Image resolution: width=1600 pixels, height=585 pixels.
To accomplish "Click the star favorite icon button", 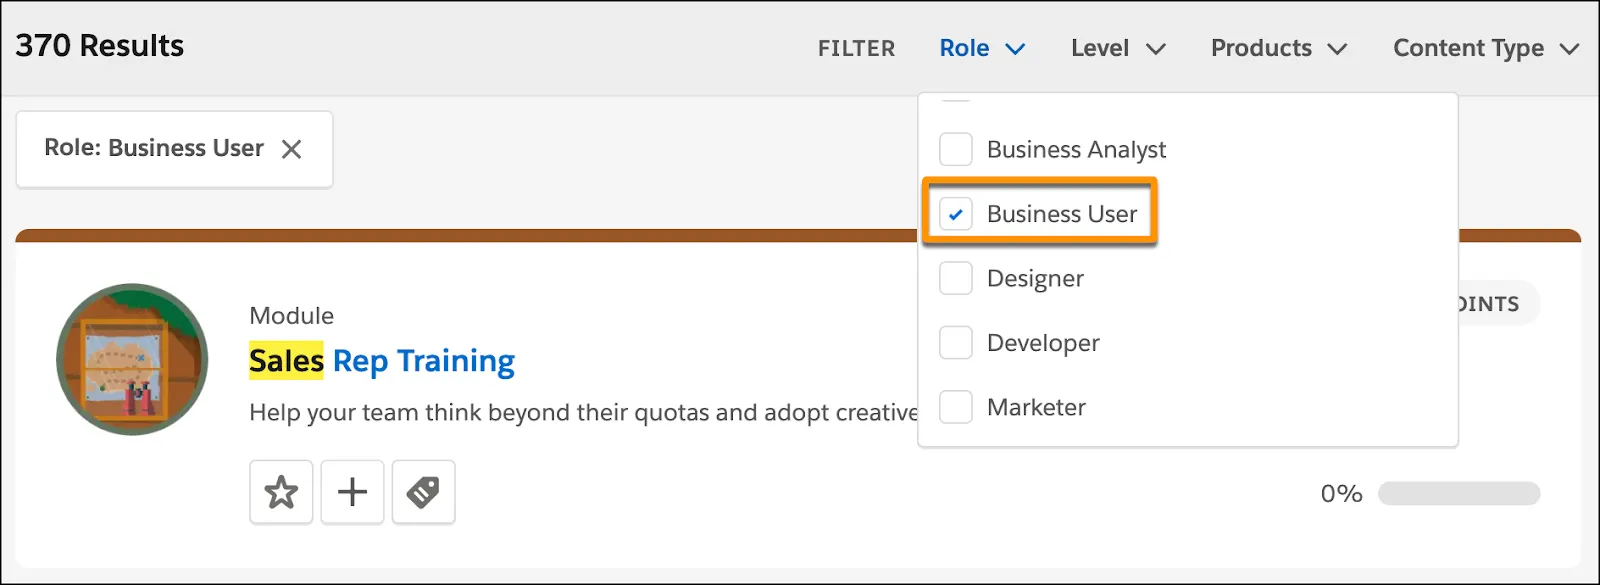I will click(x=281, y=492).
